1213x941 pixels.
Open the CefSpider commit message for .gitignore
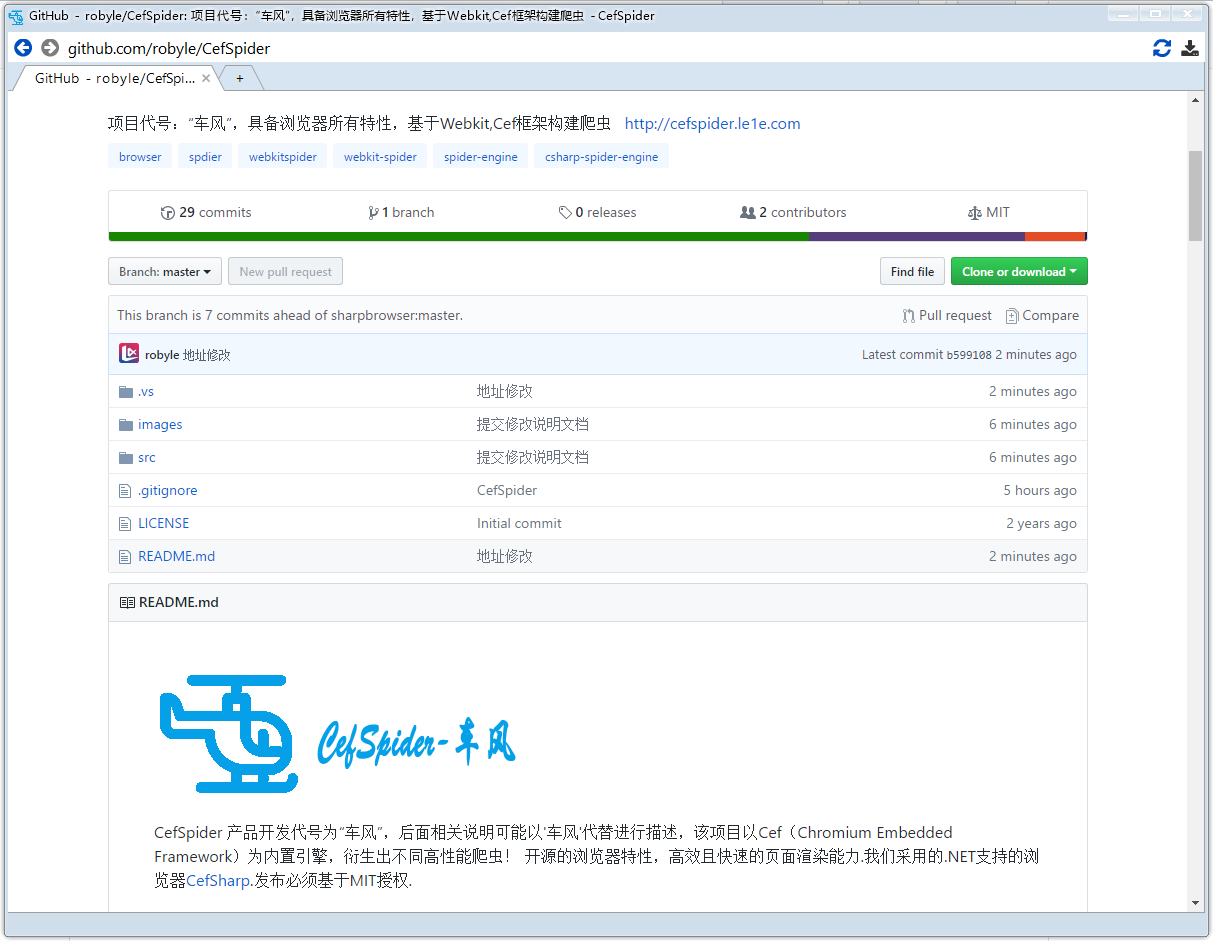507,490
